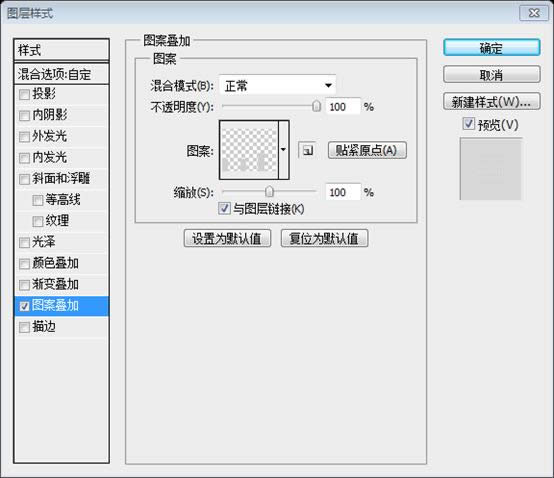Open the 混合模式 dropdown

pos(278,85)
